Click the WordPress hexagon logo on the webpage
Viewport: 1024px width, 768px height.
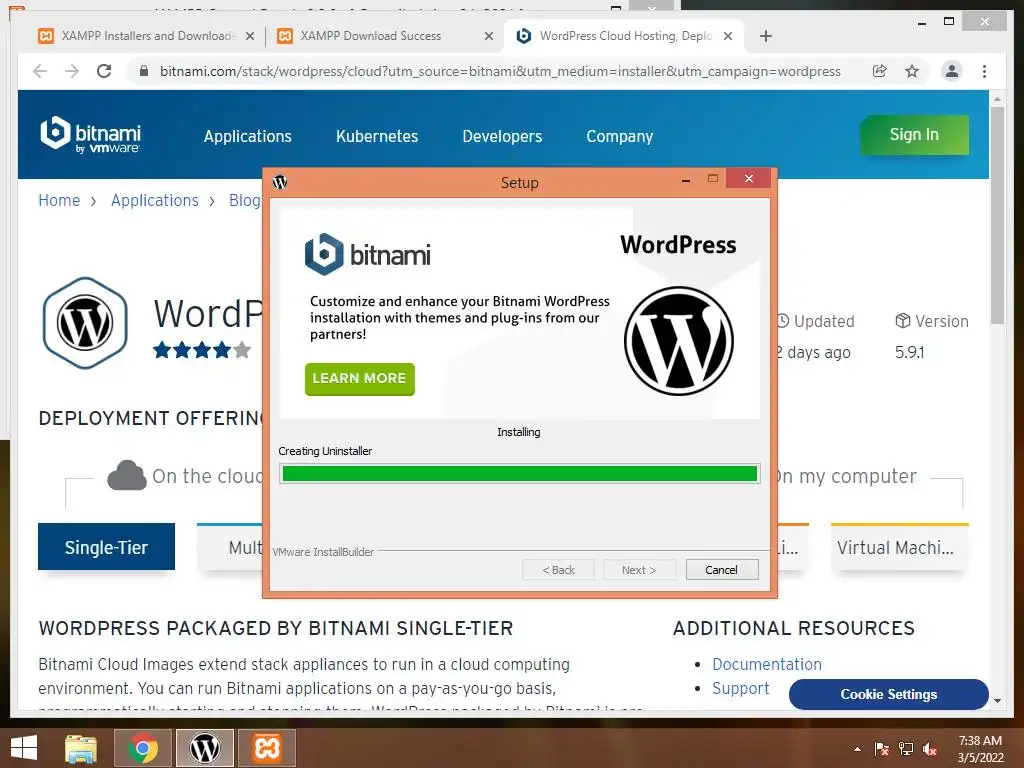click(x=86, y=323)
